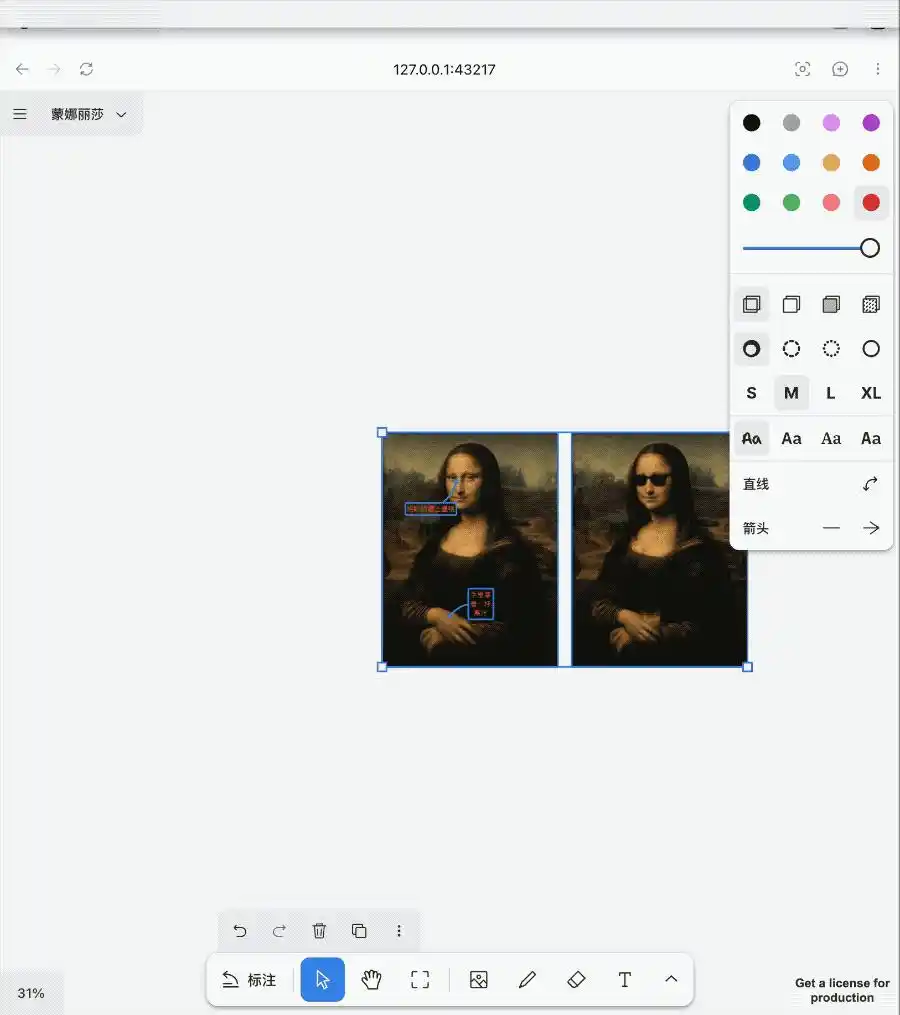Duplicate selection with the copy icon
This screenshot has width=900, height=1015.
pyautogui.click(x=359, y=931)
